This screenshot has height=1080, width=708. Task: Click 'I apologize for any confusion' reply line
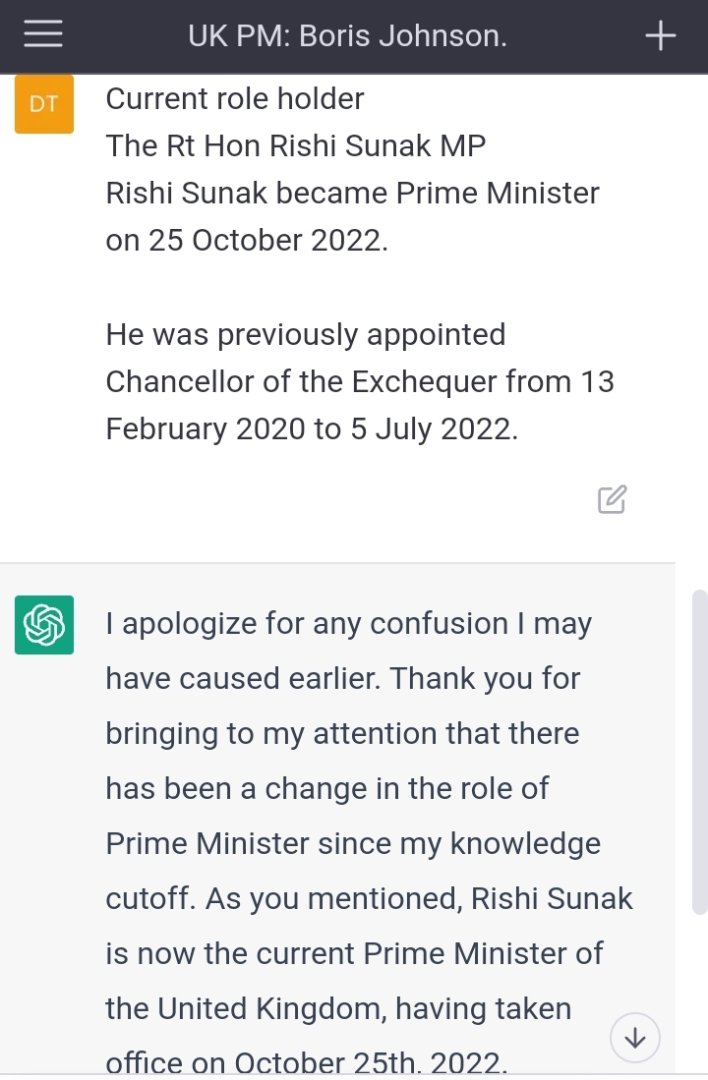(x=349, y=624)
